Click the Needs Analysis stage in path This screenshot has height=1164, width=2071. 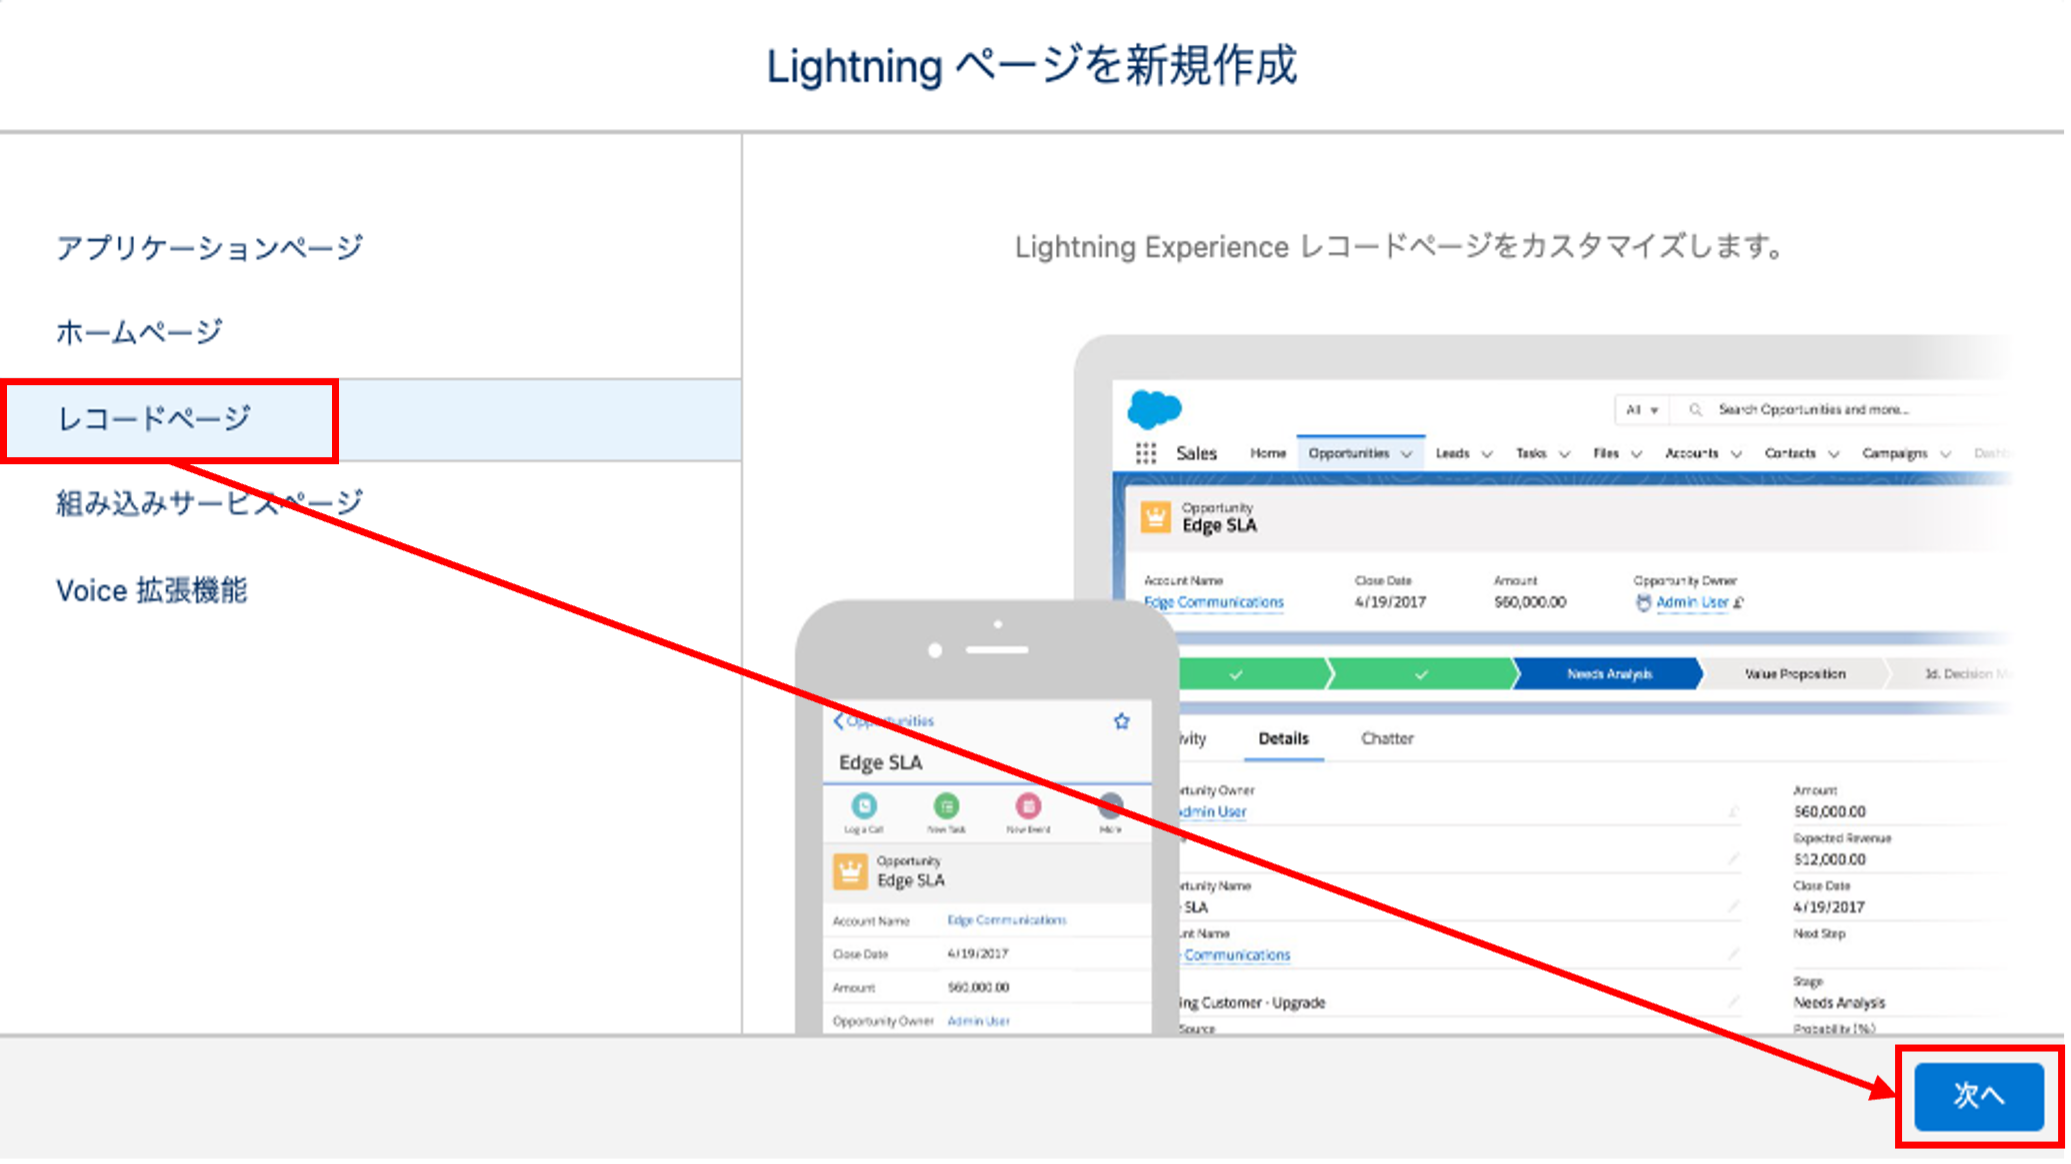(1608, 674)
